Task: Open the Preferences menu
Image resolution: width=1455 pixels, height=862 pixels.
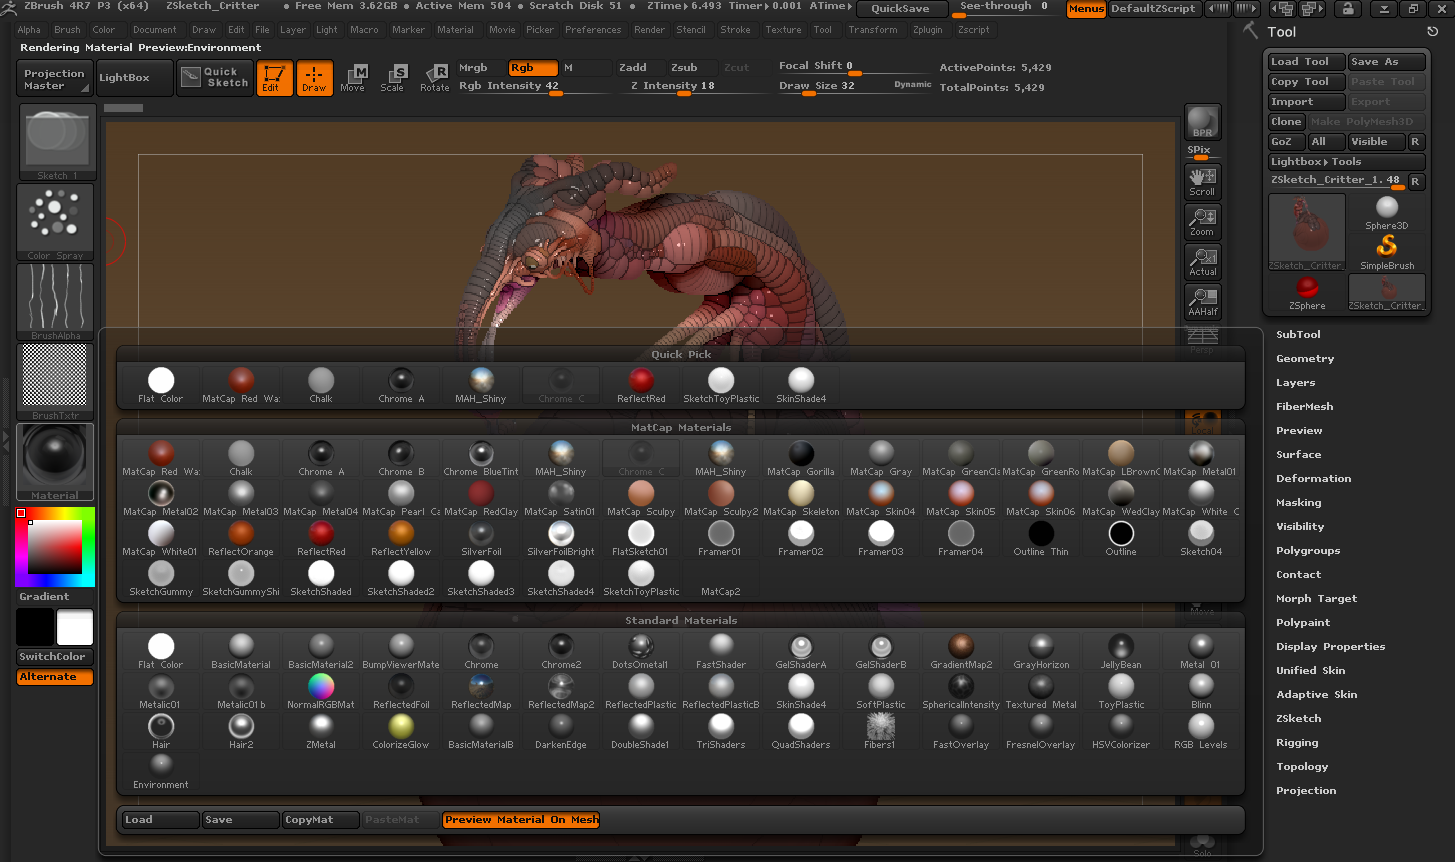Action: pyautogui.click(x=593, y=30)
